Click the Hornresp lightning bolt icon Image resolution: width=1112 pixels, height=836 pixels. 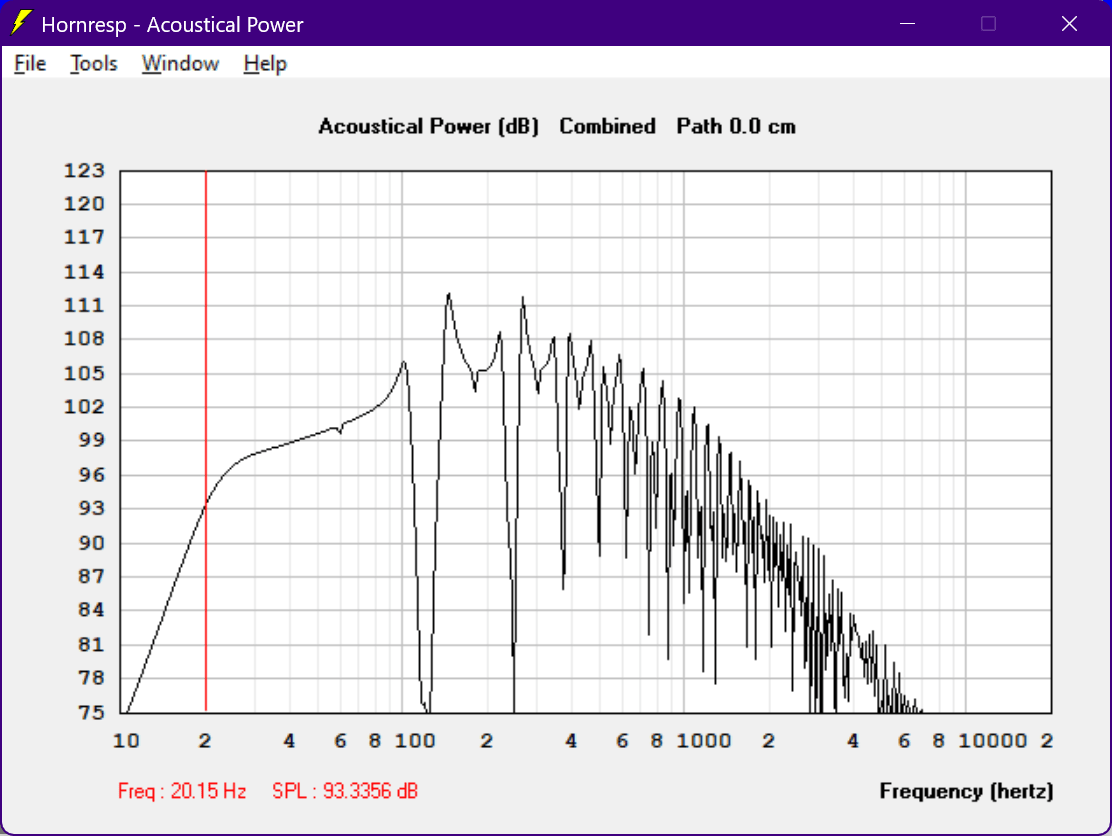[x=22, y=23]
